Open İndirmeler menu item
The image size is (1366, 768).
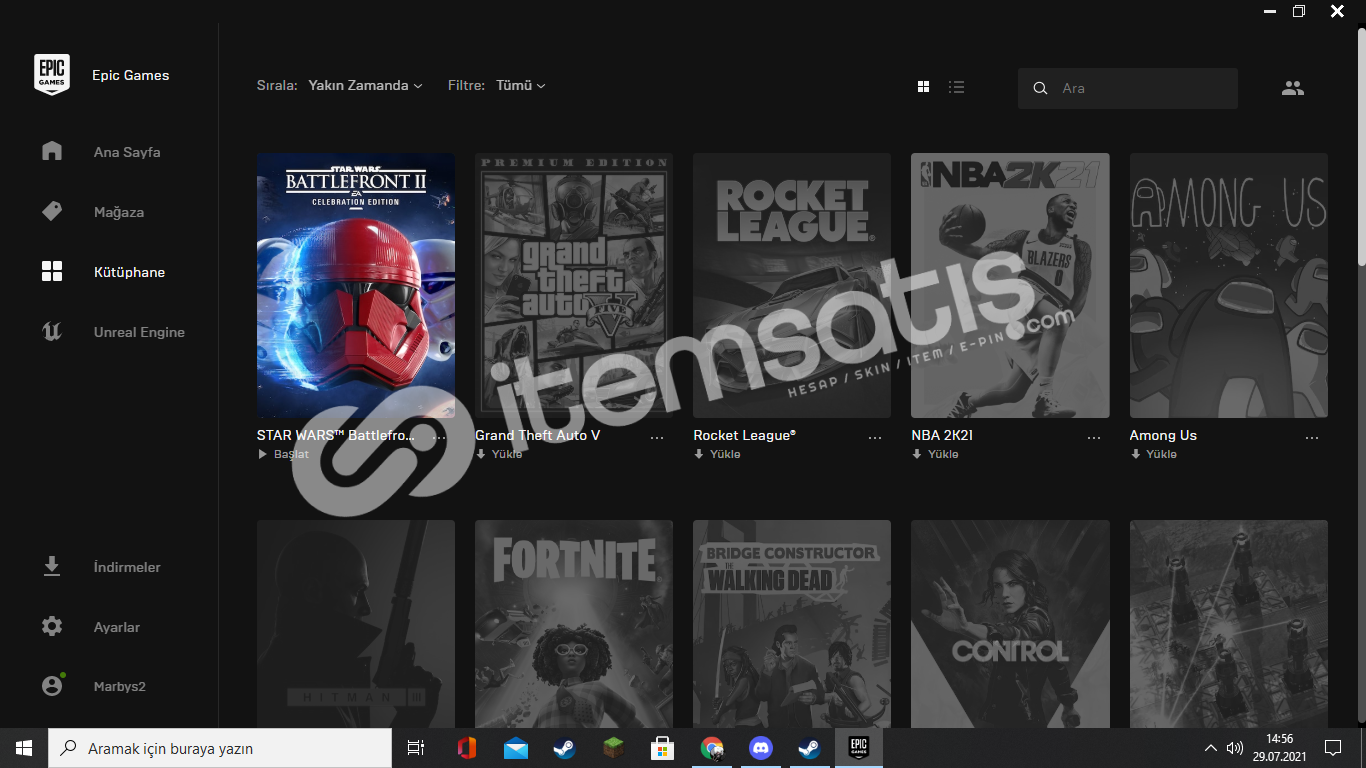pyautogui.click(x=127, y=567)
